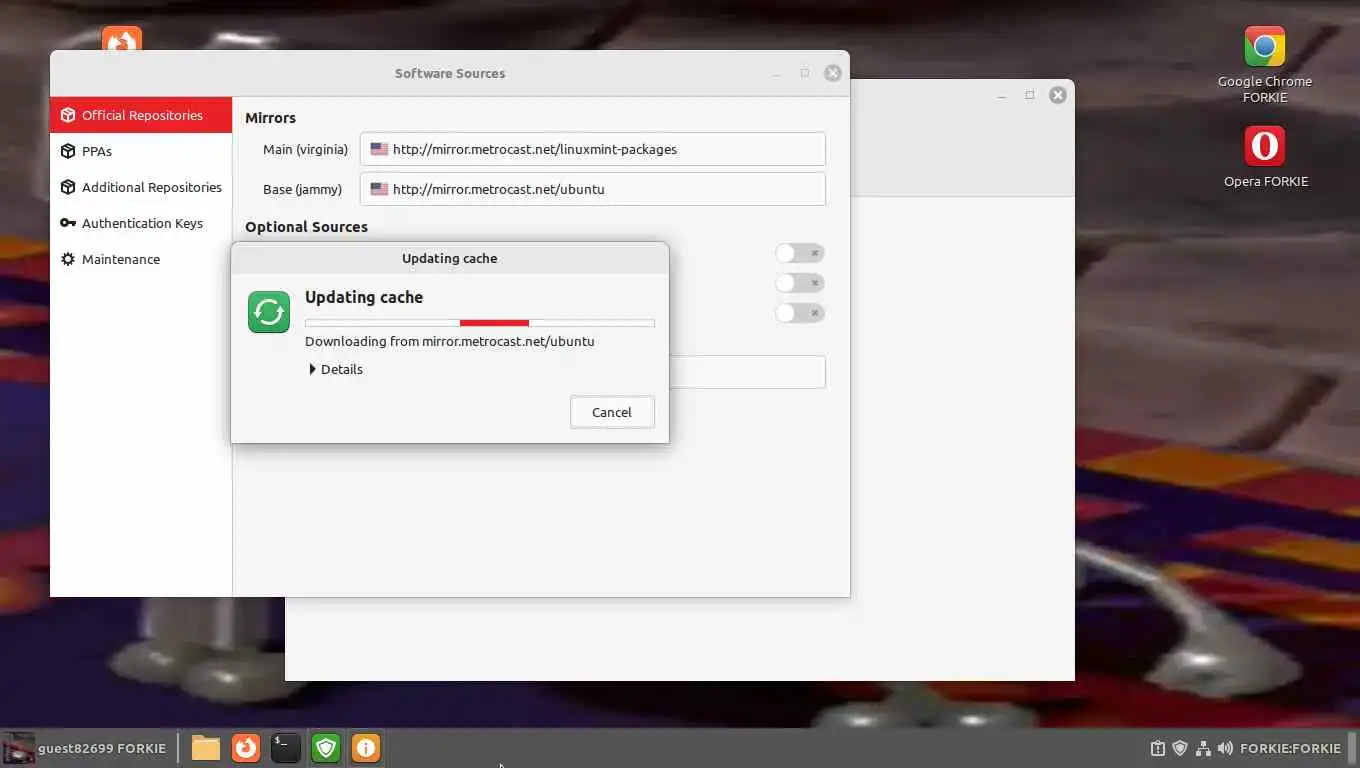Viewport: 1360px width, 768px height.
Task: Open the network connections tray icon
Action: [x=1203, y=748]
